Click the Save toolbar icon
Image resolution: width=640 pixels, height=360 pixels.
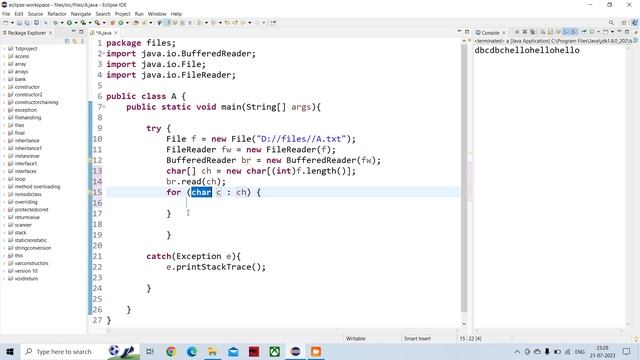click(x=19, y=23)
